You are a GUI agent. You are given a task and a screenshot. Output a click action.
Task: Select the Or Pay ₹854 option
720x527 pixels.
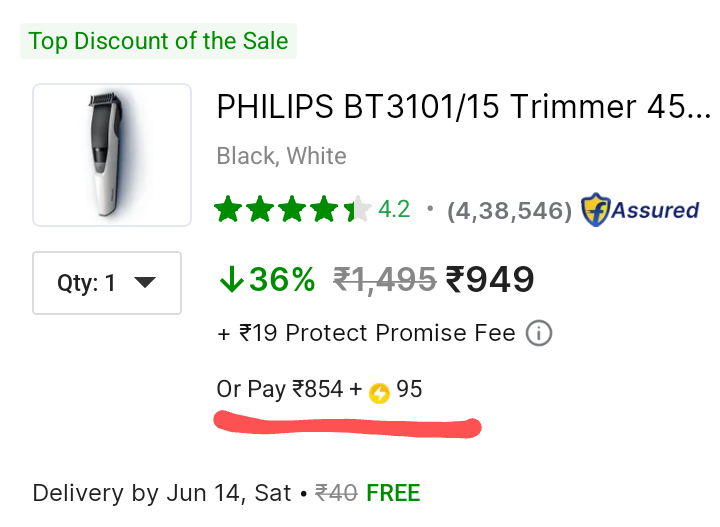click(x=289, y=389)
